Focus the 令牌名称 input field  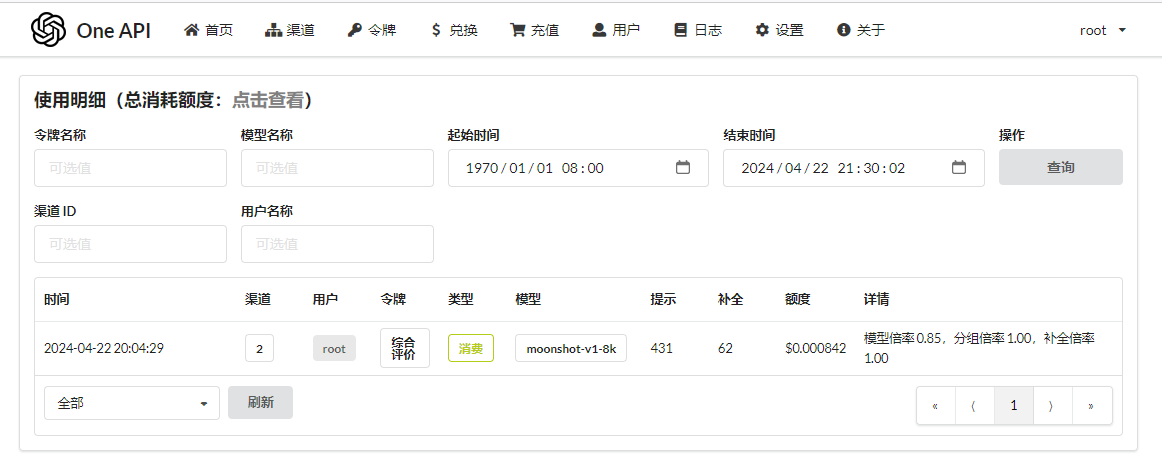point(130,168)
